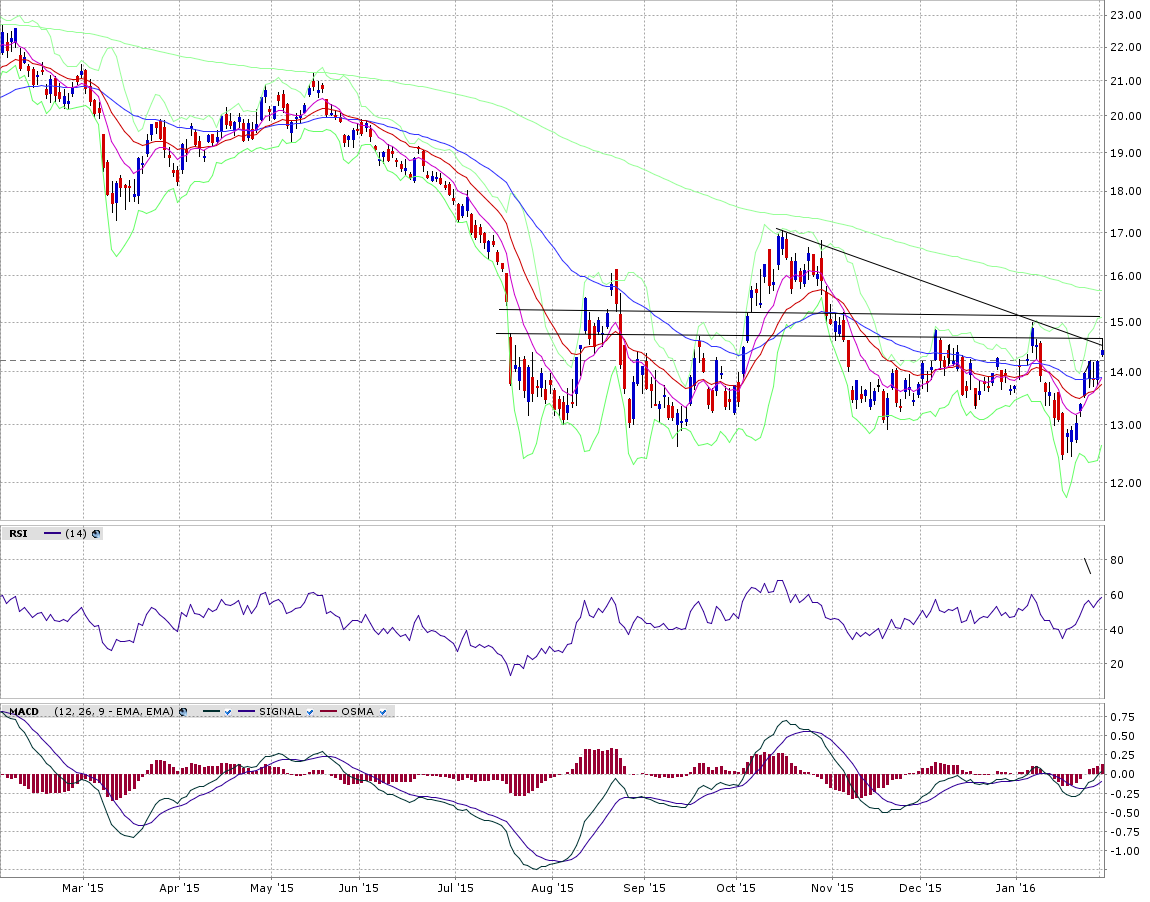Image resolution: width=1150 pixels, height=902 pixels.
Task: Click the RSI 20 level label
Action: (x=1117, y=664)
